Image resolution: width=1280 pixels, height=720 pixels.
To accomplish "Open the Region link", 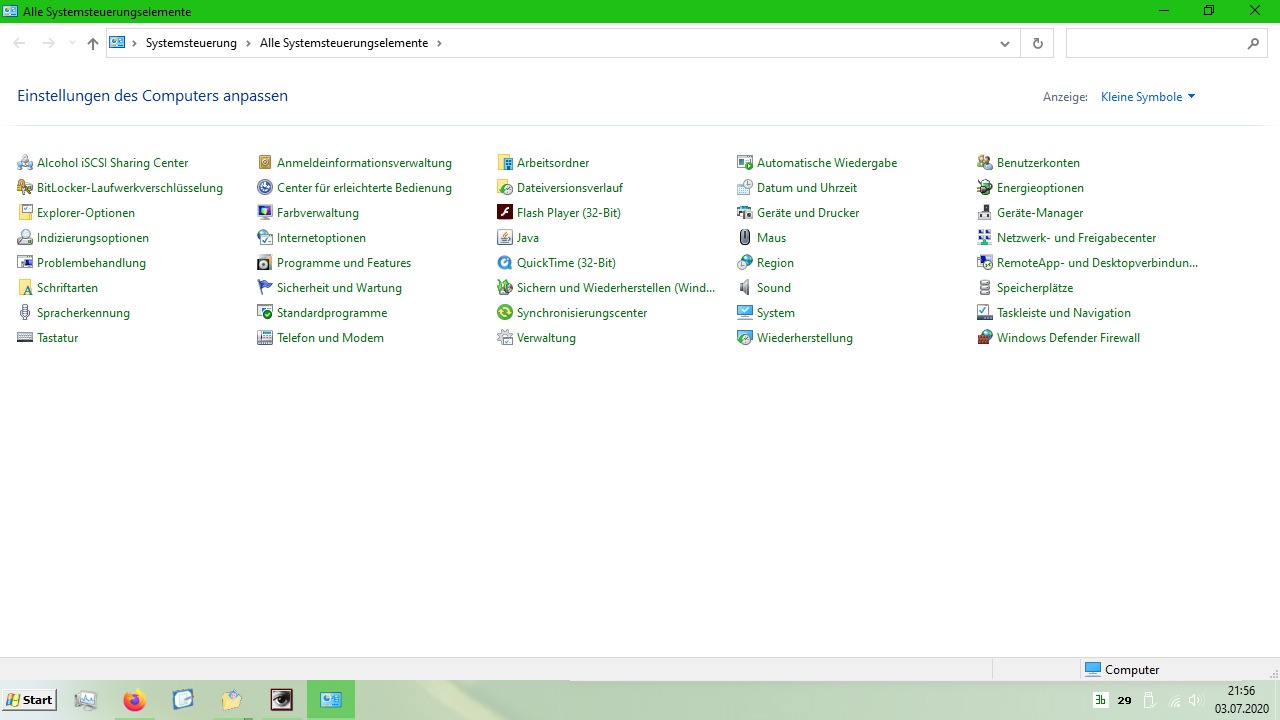I will 775,263.
